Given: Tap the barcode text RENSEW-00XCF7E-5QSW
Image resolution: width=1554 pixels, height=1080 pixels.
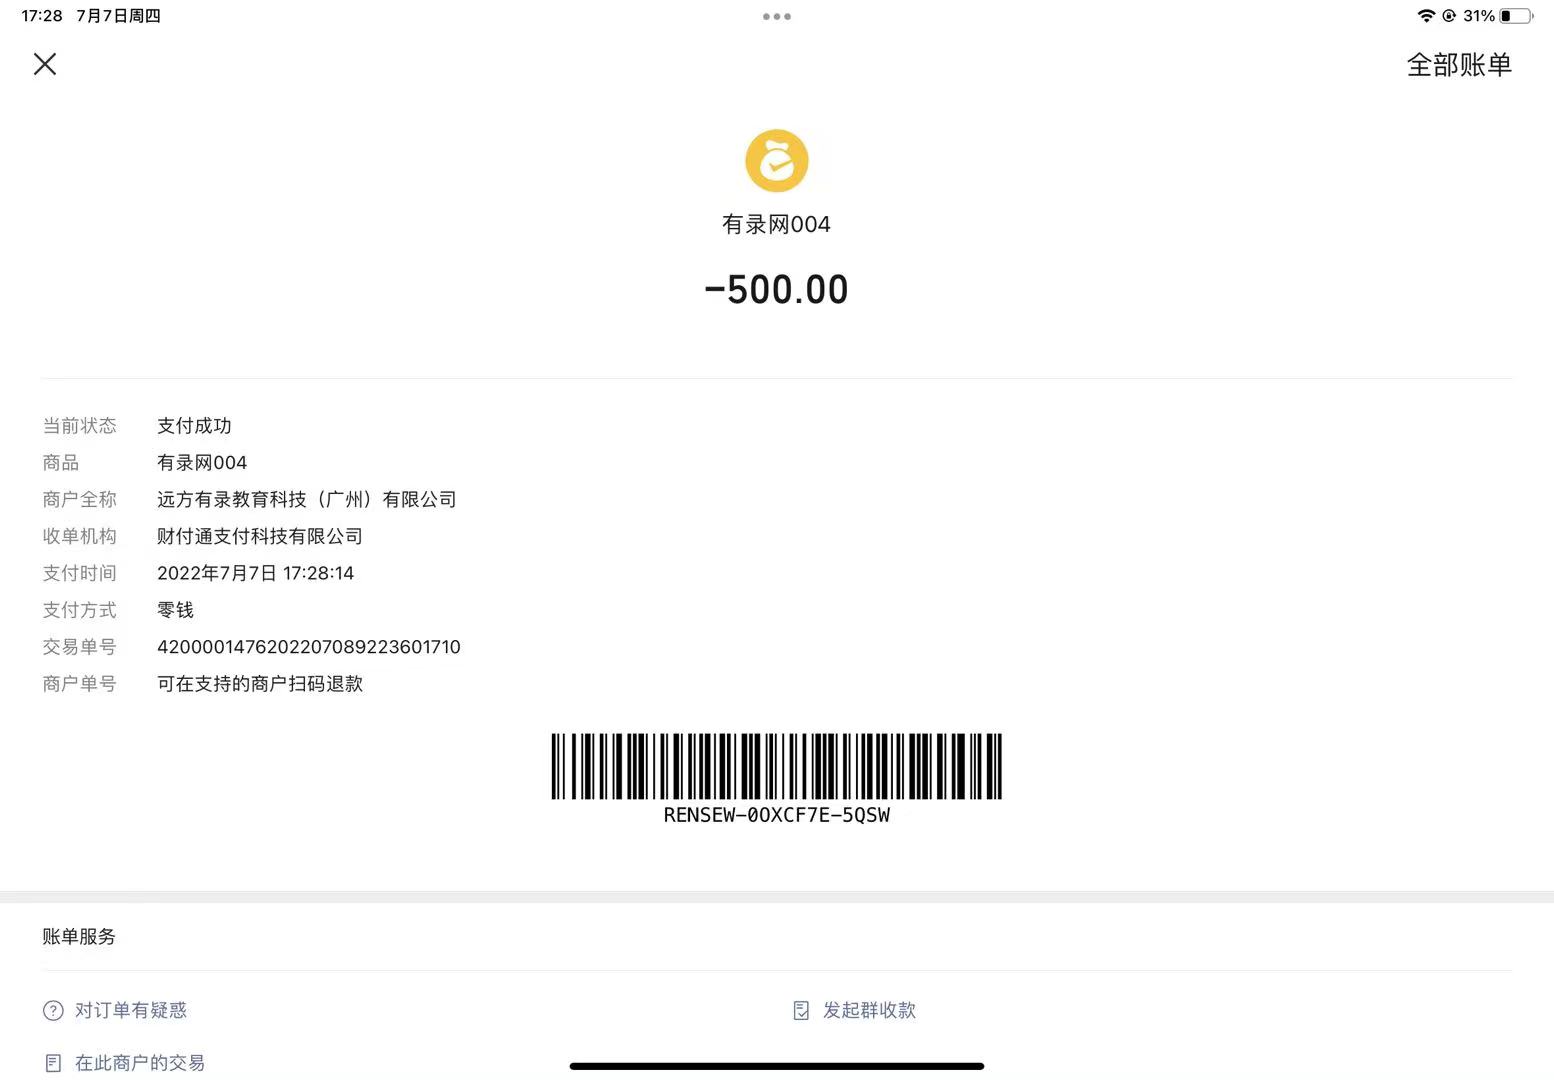Looking at the screenshot, I should point(776,816).
